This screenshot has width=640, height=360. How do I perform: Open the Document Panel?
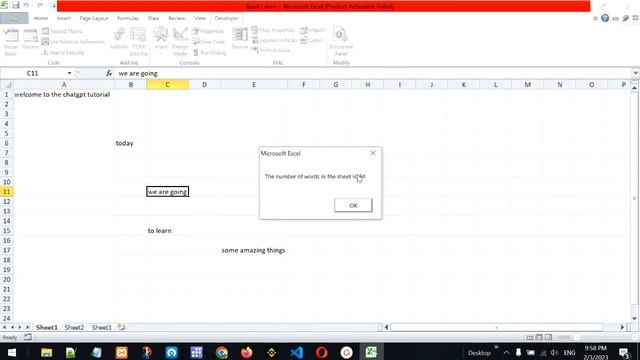pos(341,42)
